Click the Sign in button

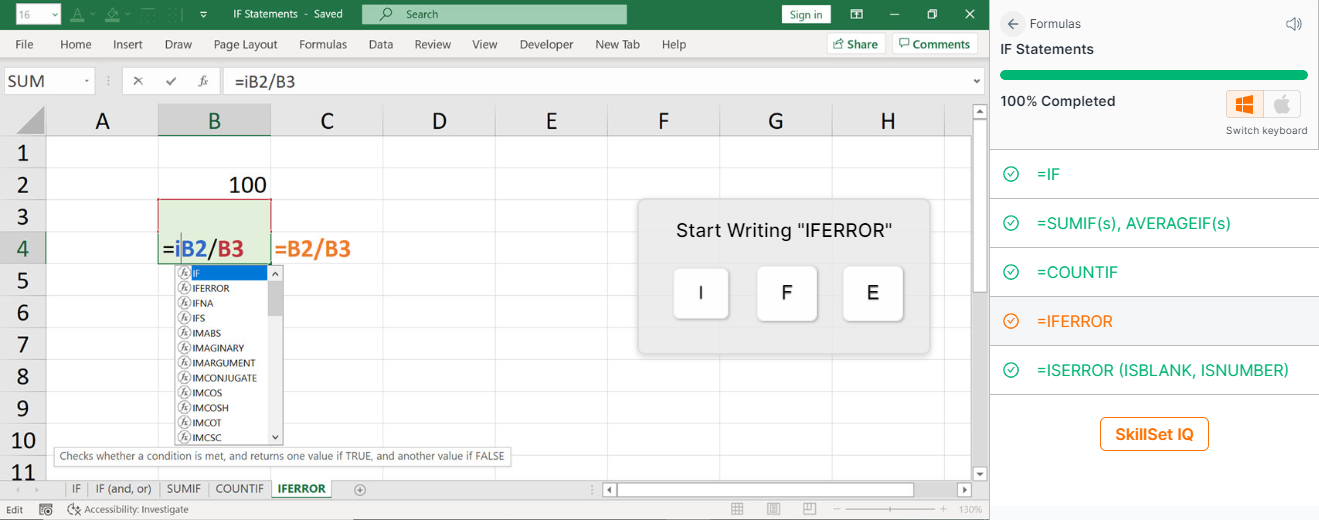(806, 14)
